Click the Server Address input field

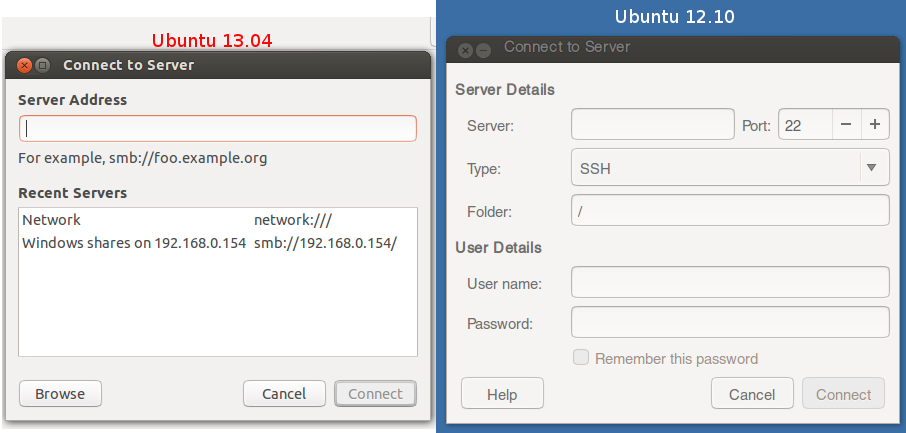point(218,128)
